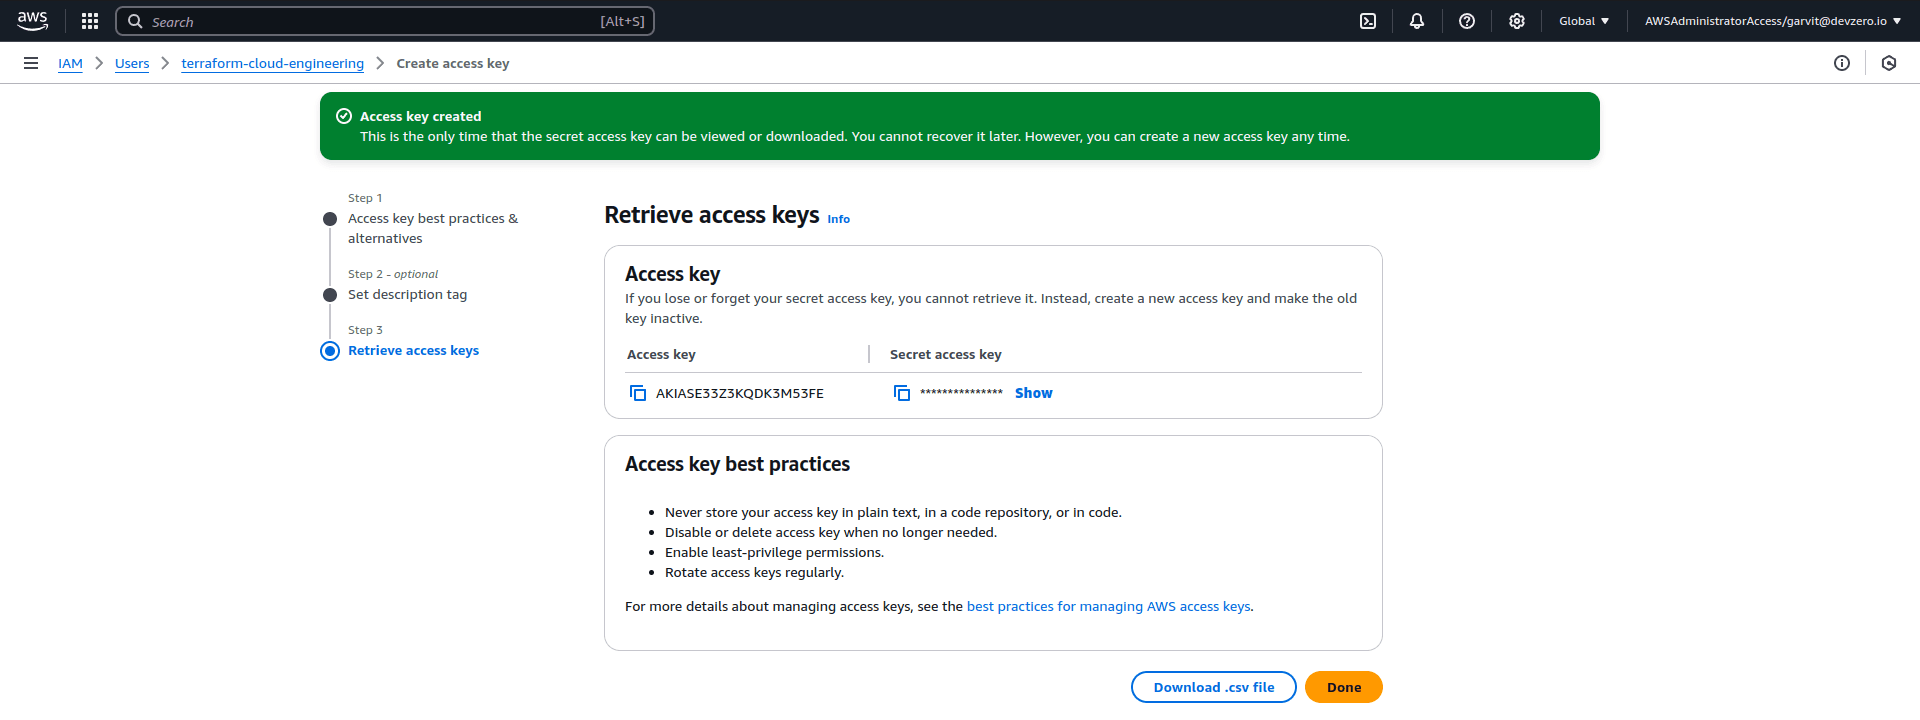Show the secret access key
The image size is (1920, 720).
tap(1034, 393)
